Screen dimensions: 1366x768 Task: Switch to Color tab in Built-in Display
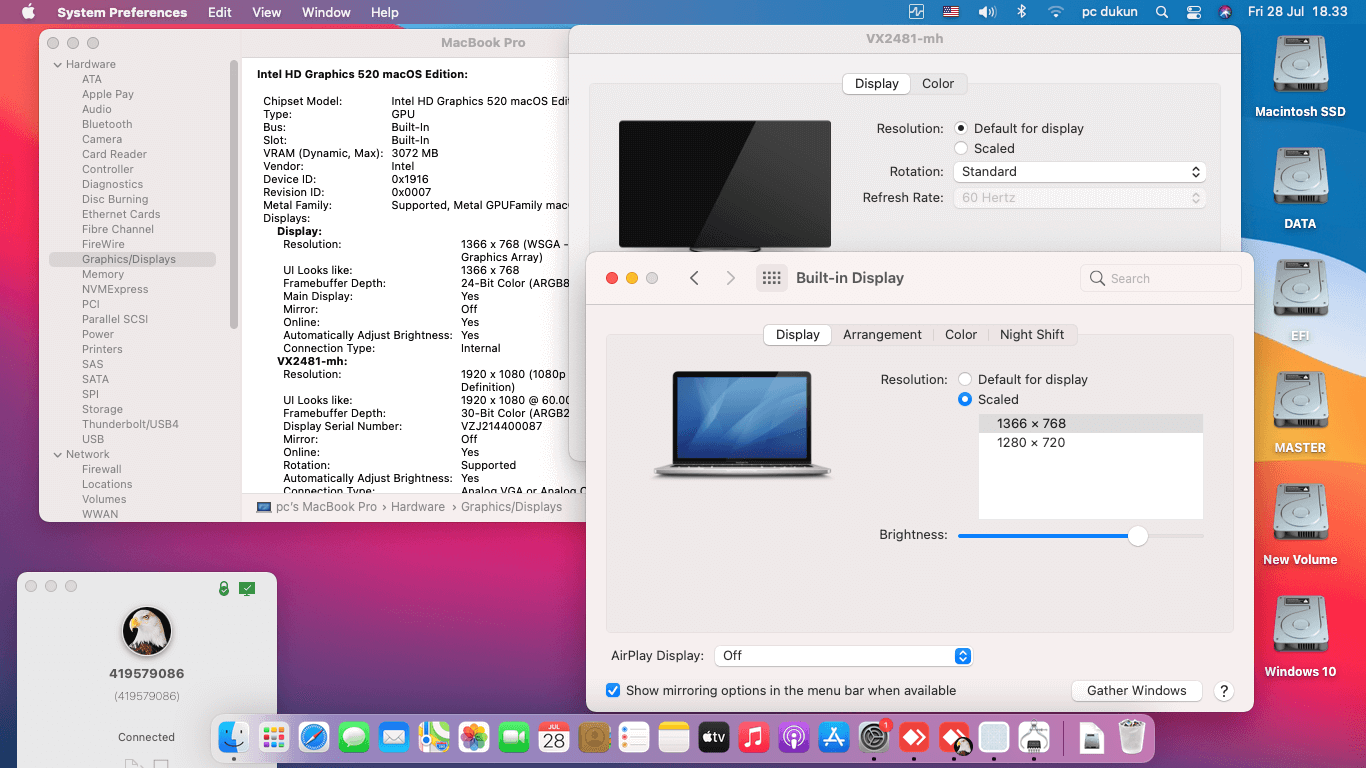click(x=961, y=335)
